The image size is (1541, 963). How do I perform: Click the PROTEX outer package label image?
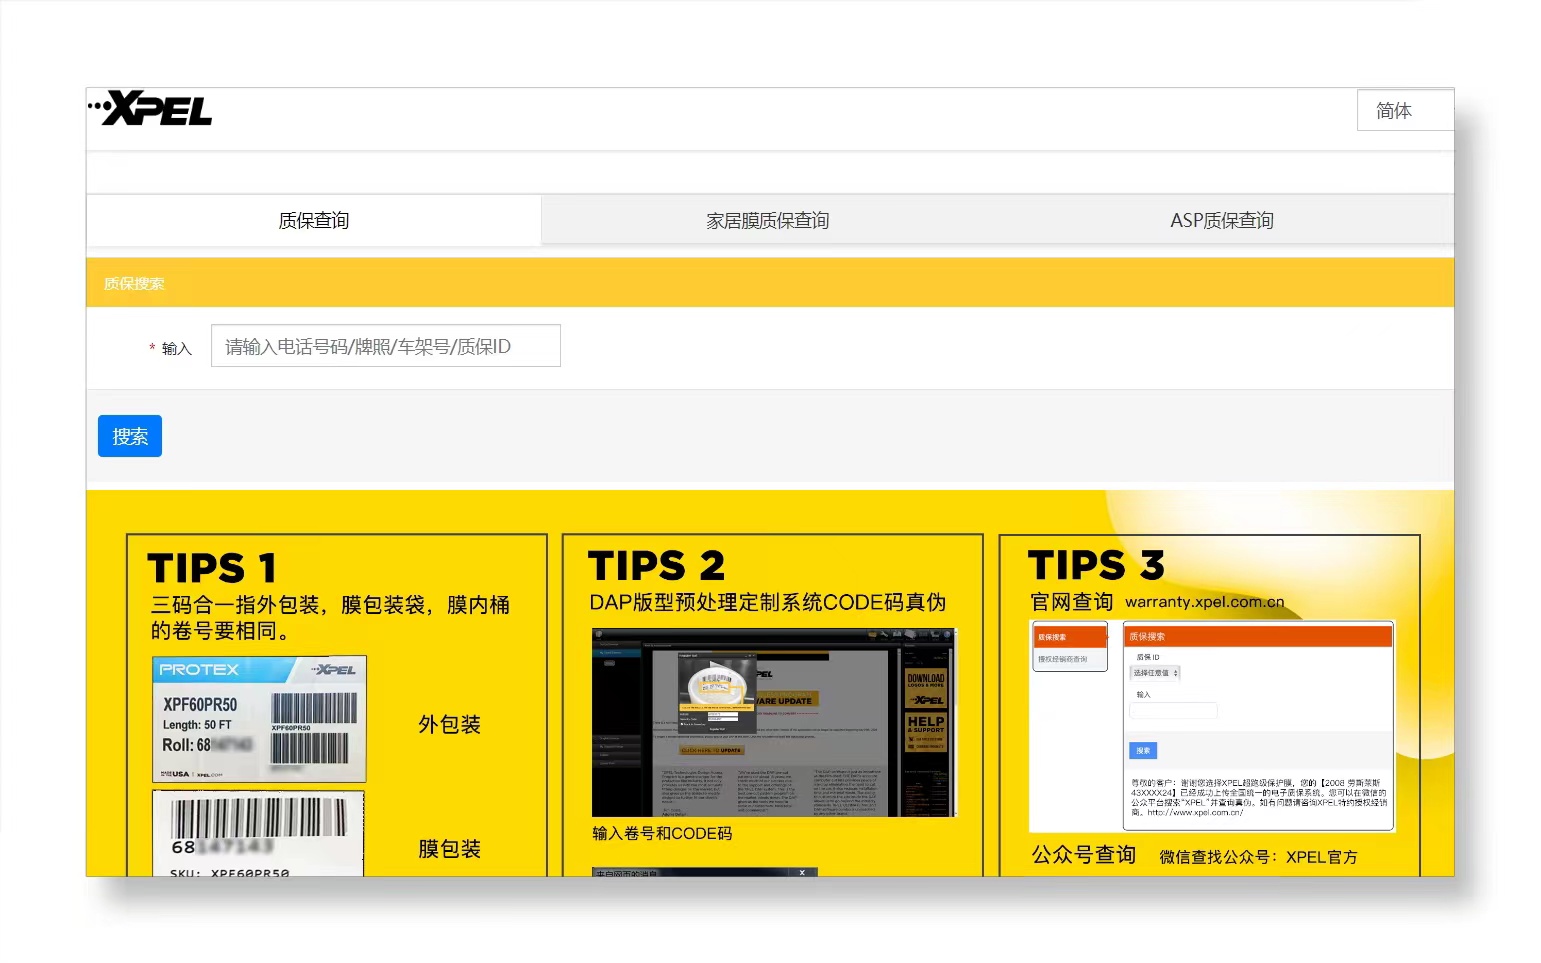click(x=259, y=719)
